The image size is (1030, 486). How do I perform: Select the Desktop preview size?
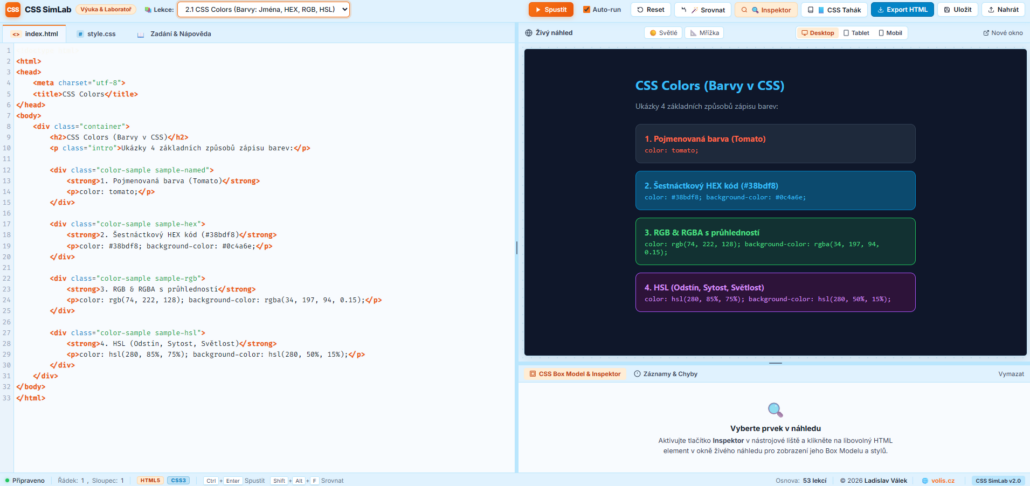click(818, 33)
